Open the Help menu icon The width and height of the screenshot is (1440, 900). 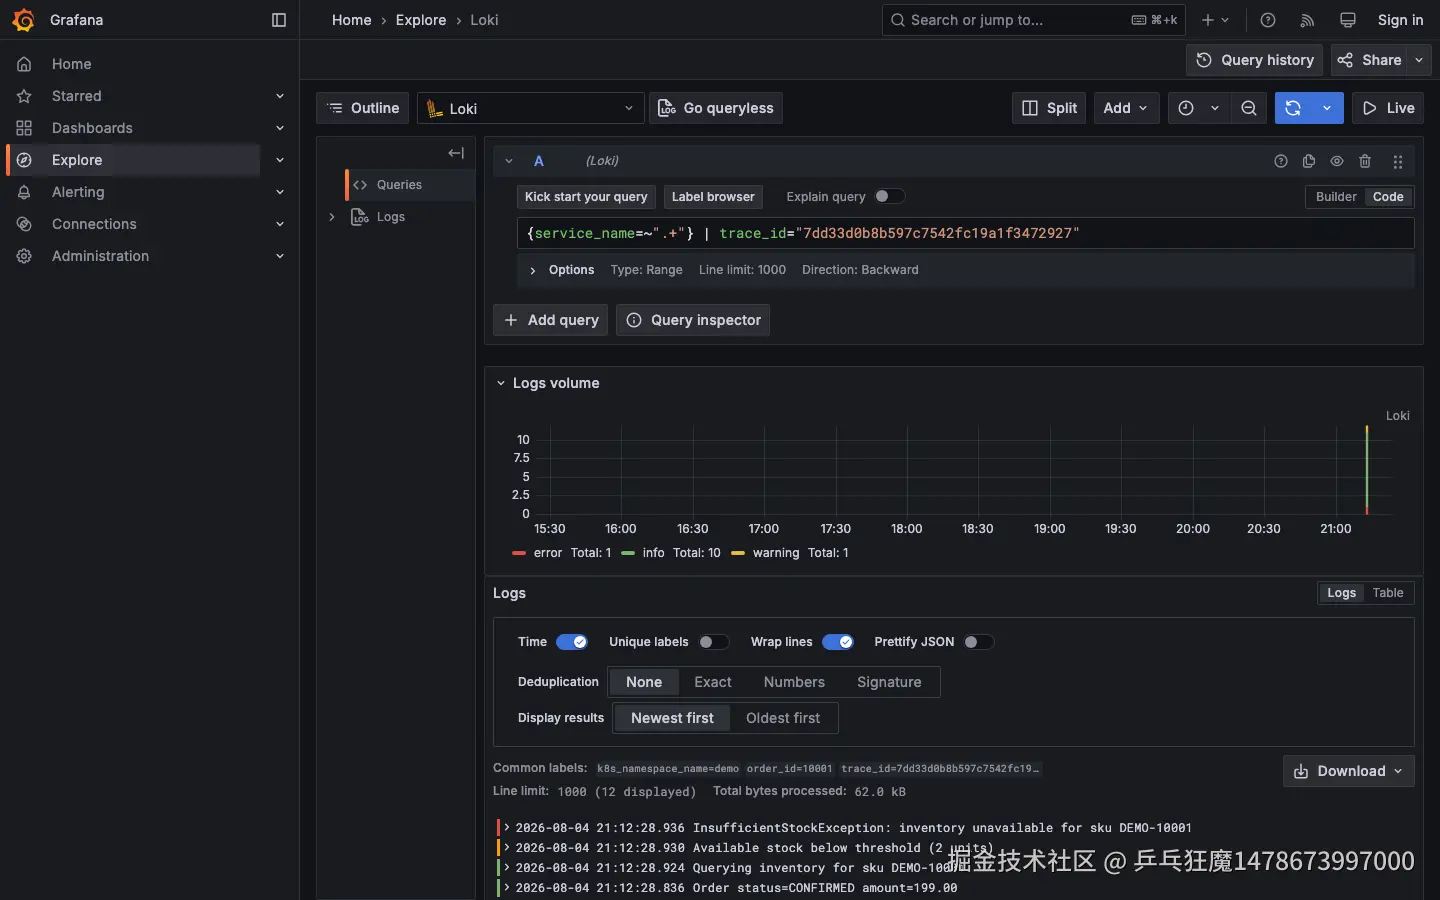[1268, 20]
